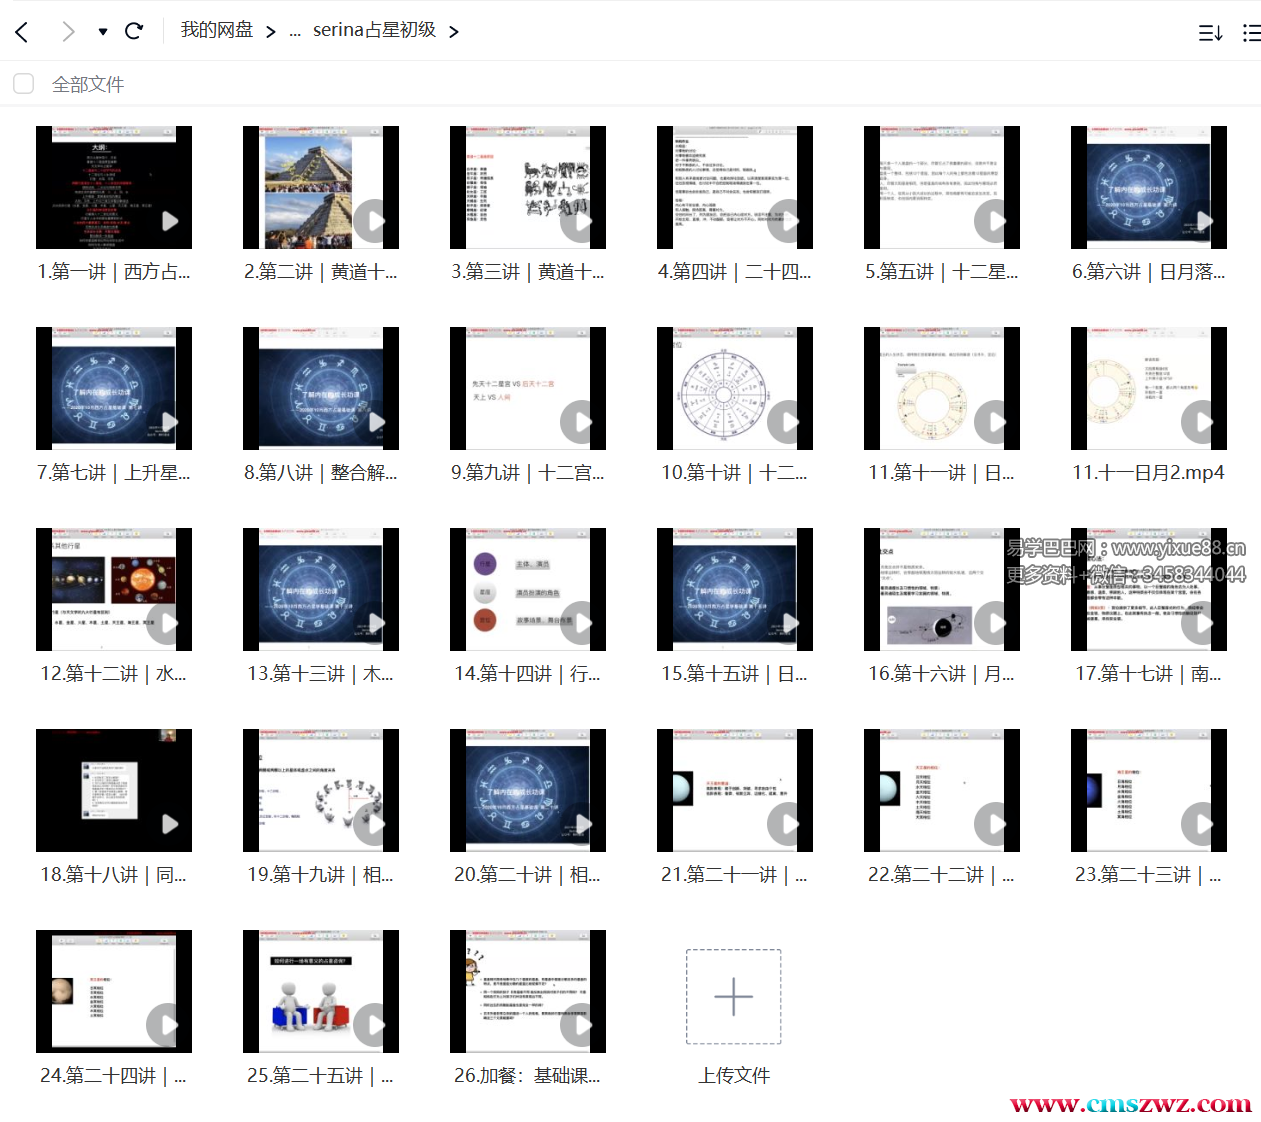Expand the breadcrumb ellipsis path
This screenshot has height=1122, width=1261.
pos(295,31)
